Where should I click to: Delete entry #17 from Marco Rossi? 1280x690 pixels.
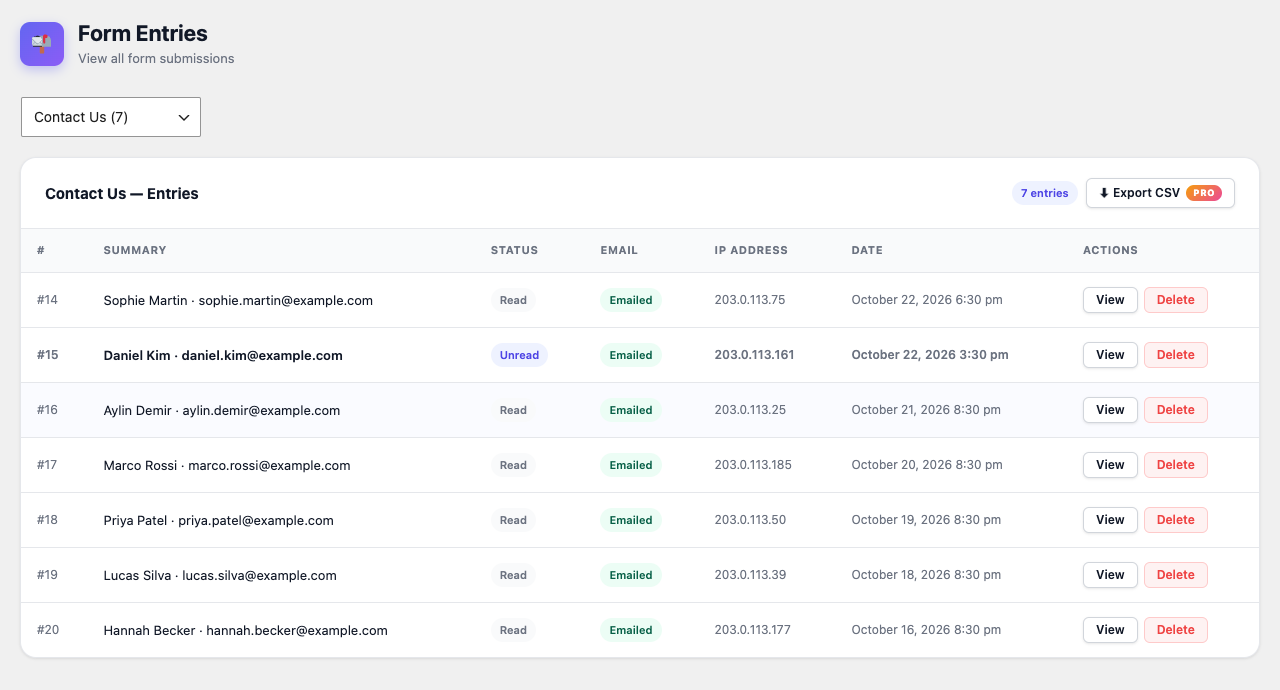pyautogui.click(x=1176, y=465)
